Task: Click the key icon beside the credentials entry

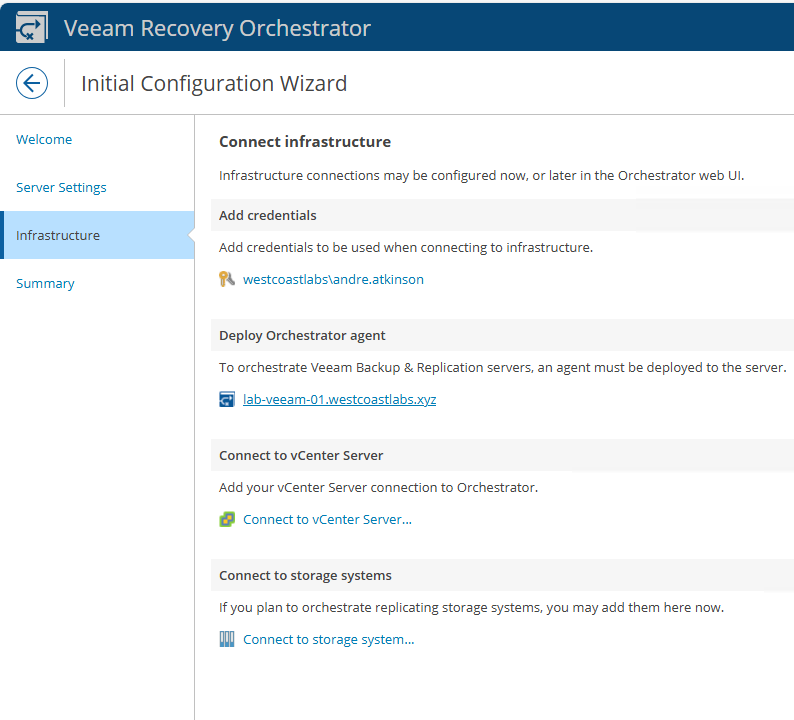Action: point(227,280)
